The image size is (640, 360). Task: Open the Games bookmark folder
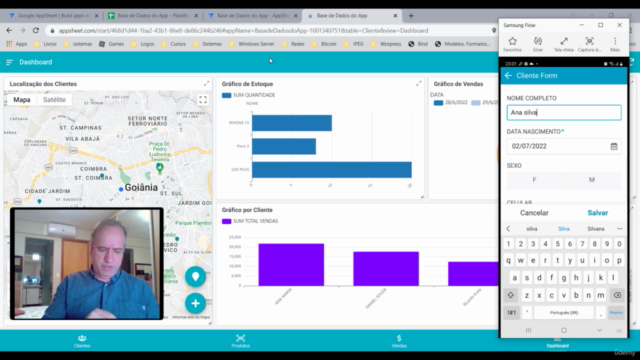112,44
